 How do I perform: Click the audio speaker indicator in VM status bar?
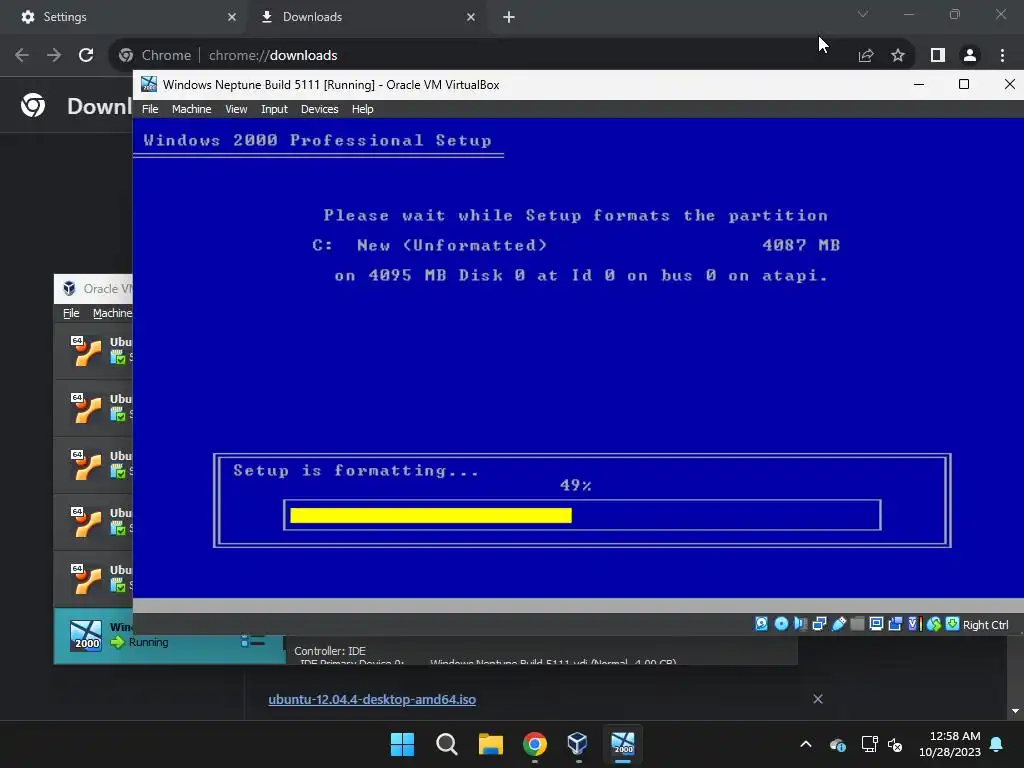(800, 624)
